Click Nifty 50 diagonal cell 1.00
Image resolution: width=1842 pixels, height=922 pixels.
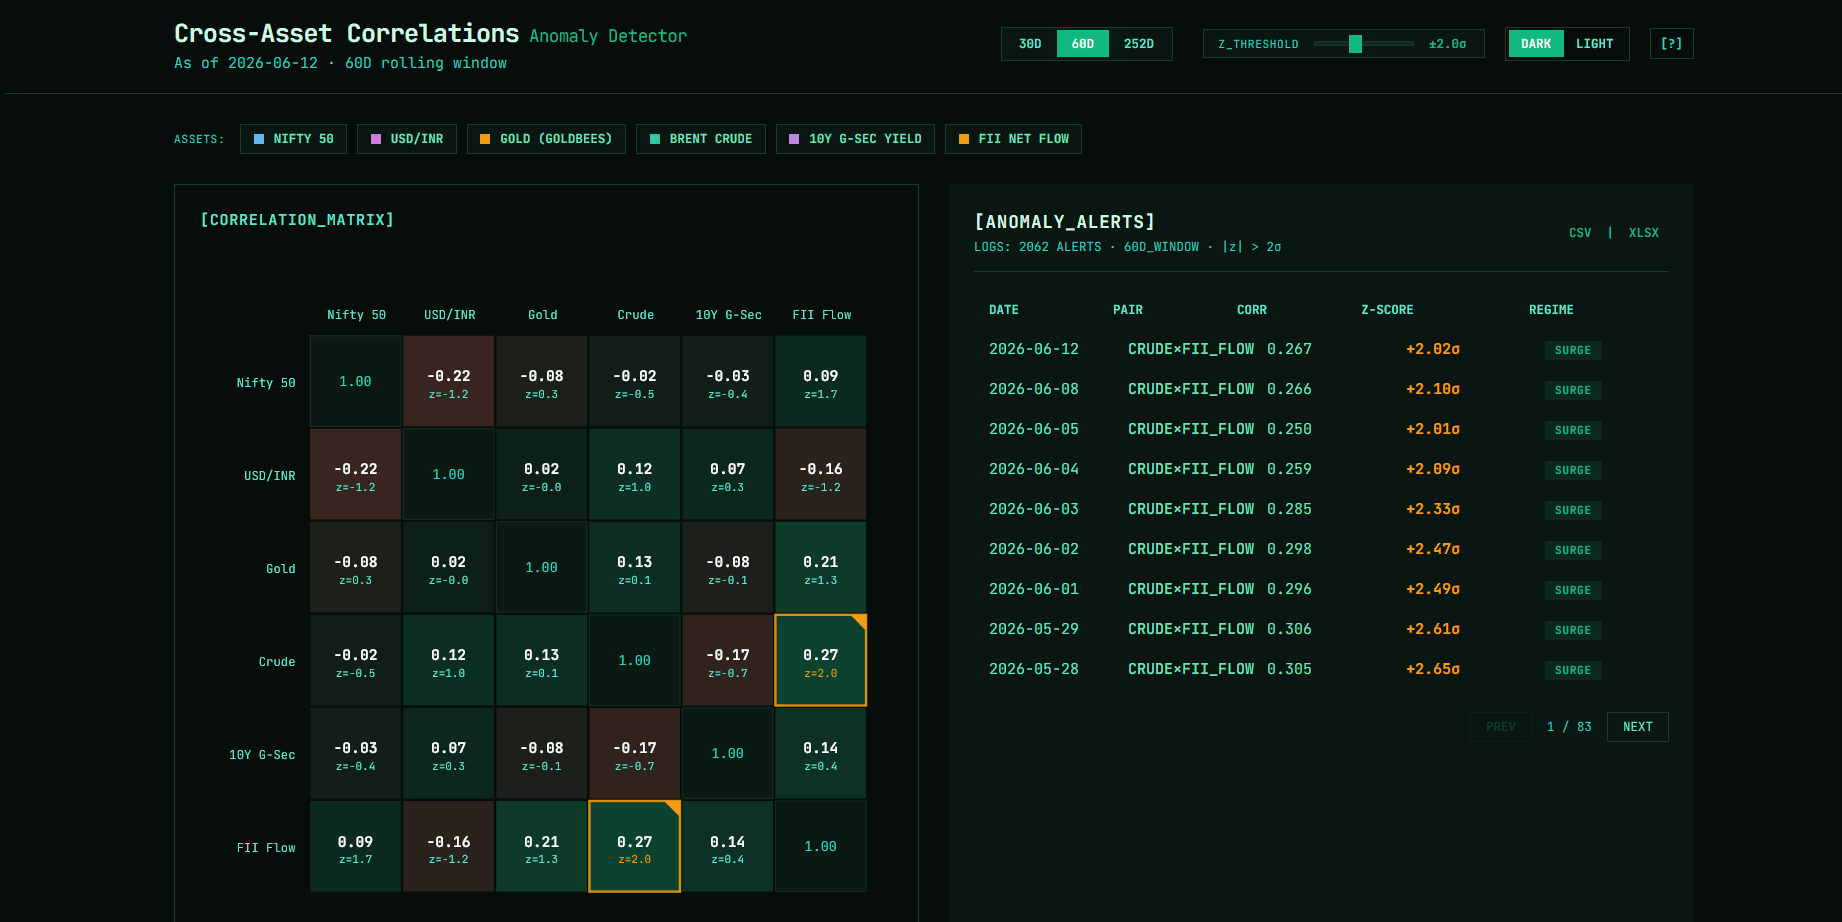355,382
